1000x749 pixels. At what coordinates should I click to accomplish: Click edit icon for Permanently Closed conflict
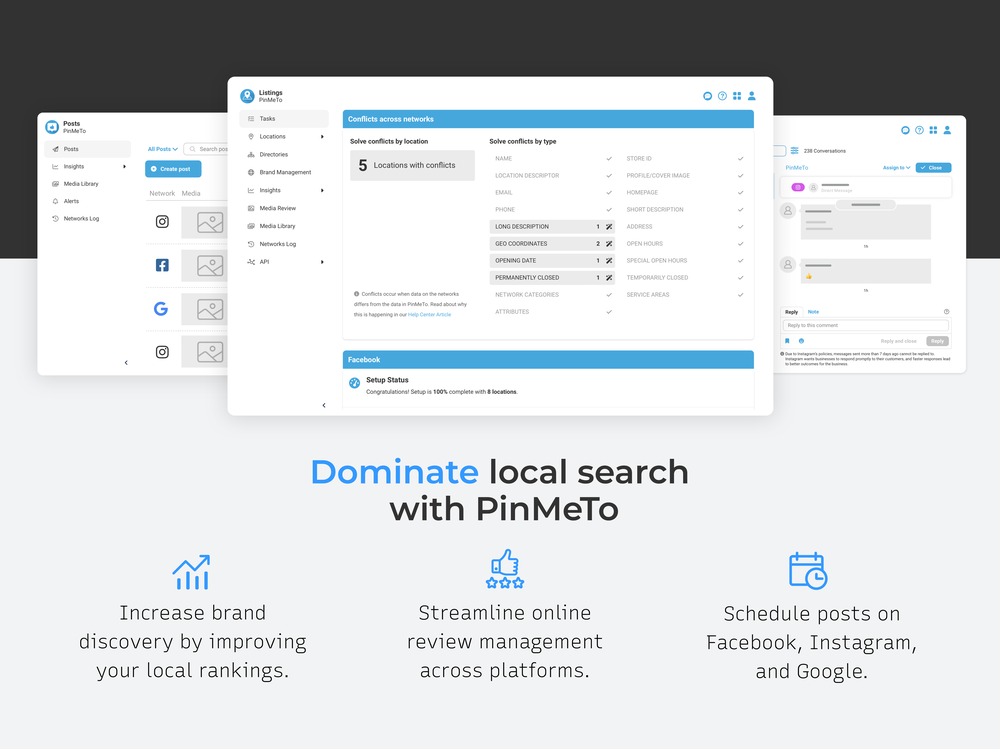(609, 278)
